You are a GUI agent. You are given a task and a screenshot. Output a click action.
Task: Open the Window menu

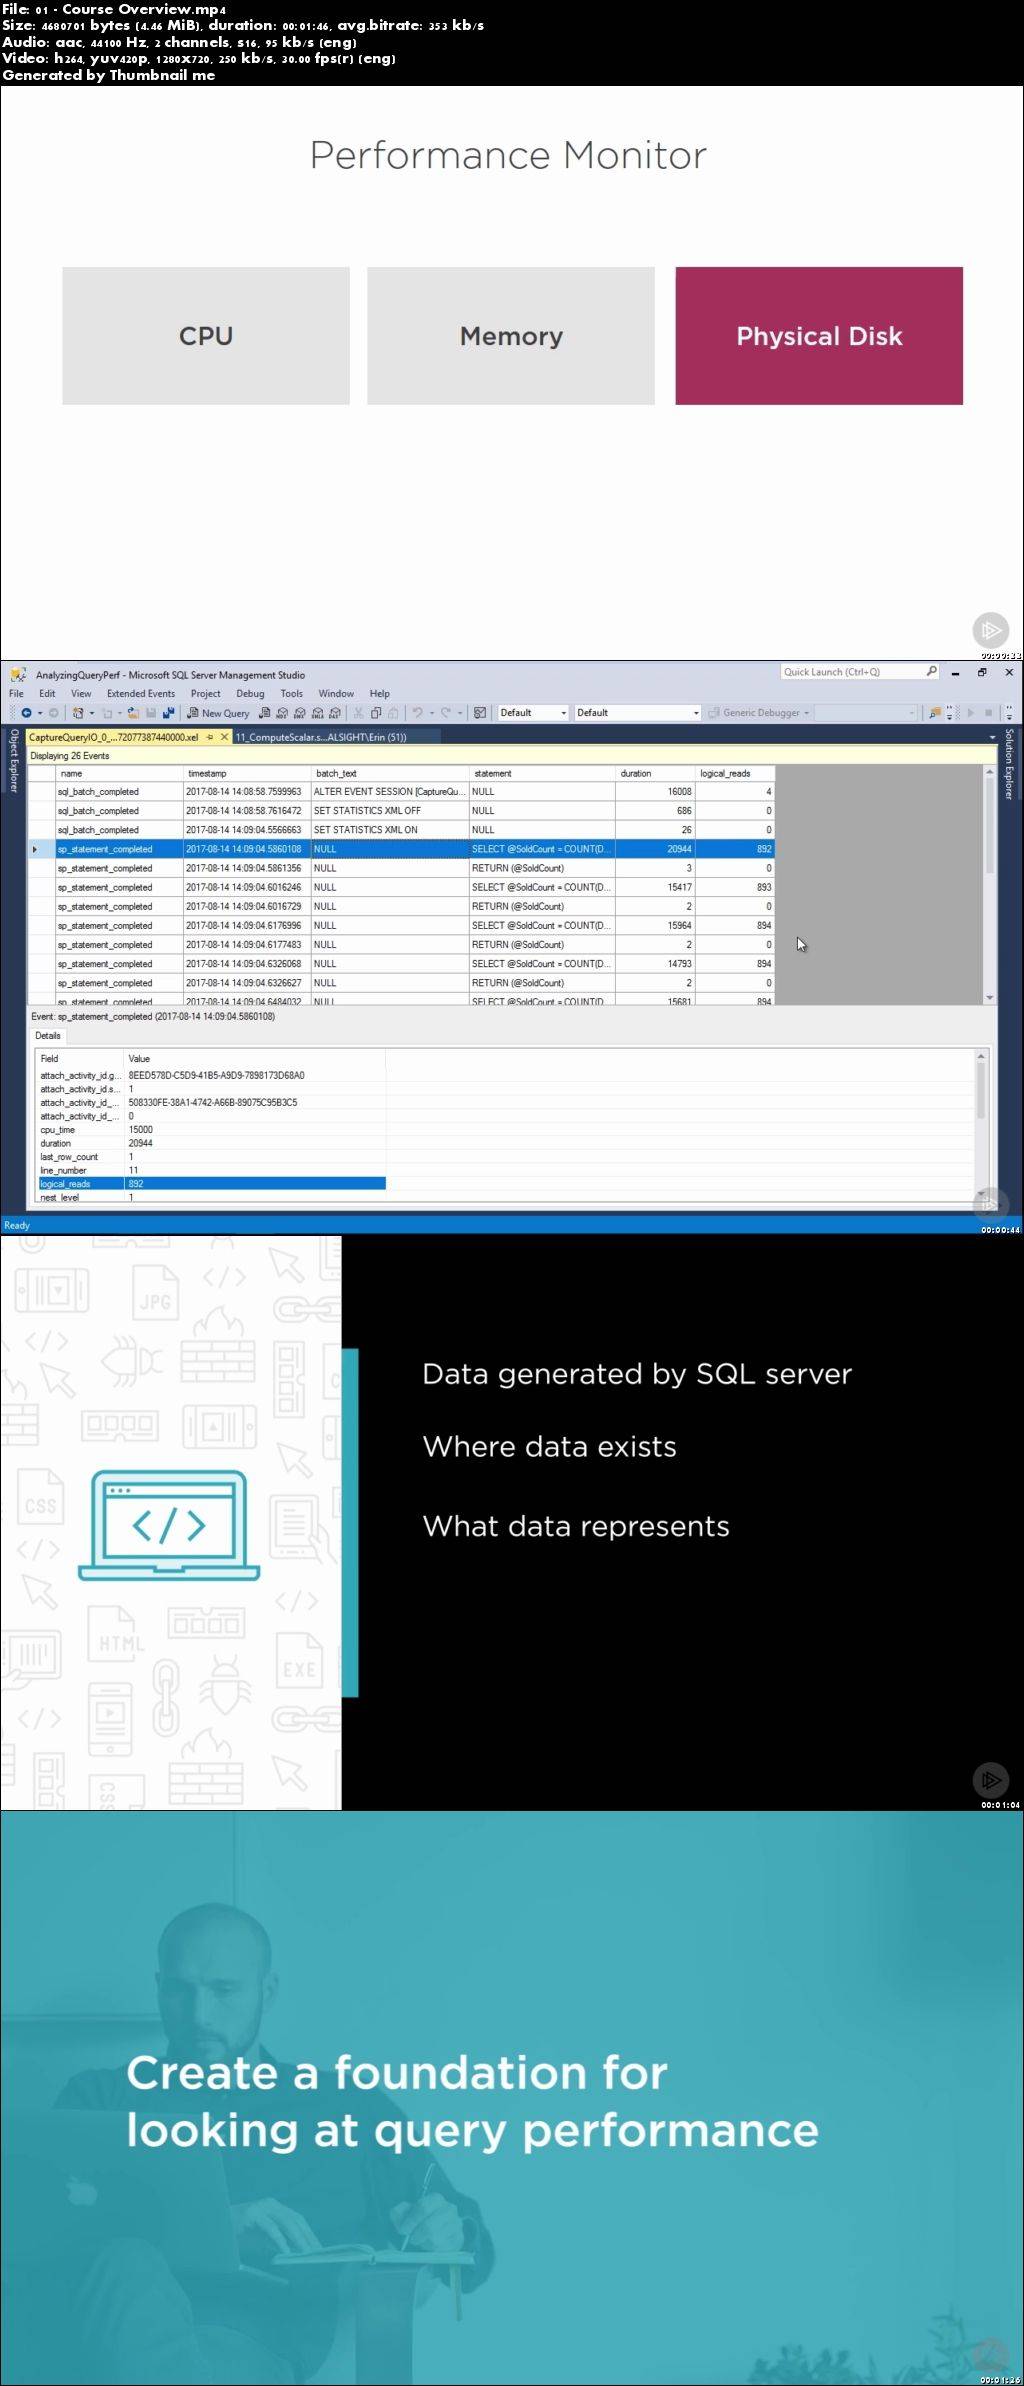point(336,693)
